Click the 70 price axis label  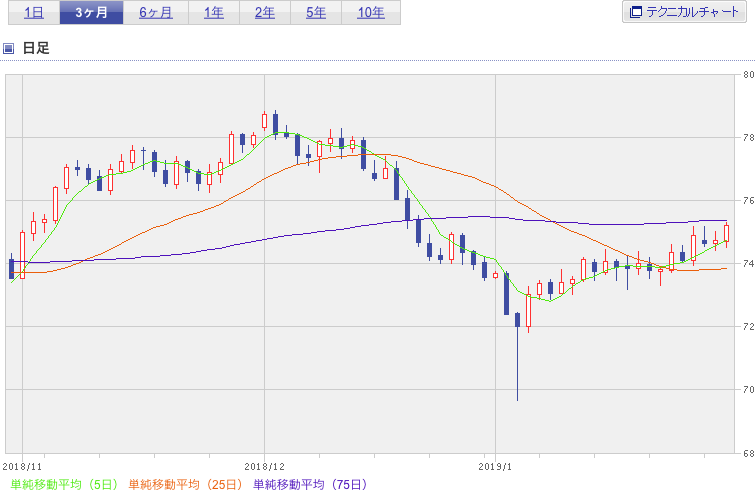coord(748,390)
